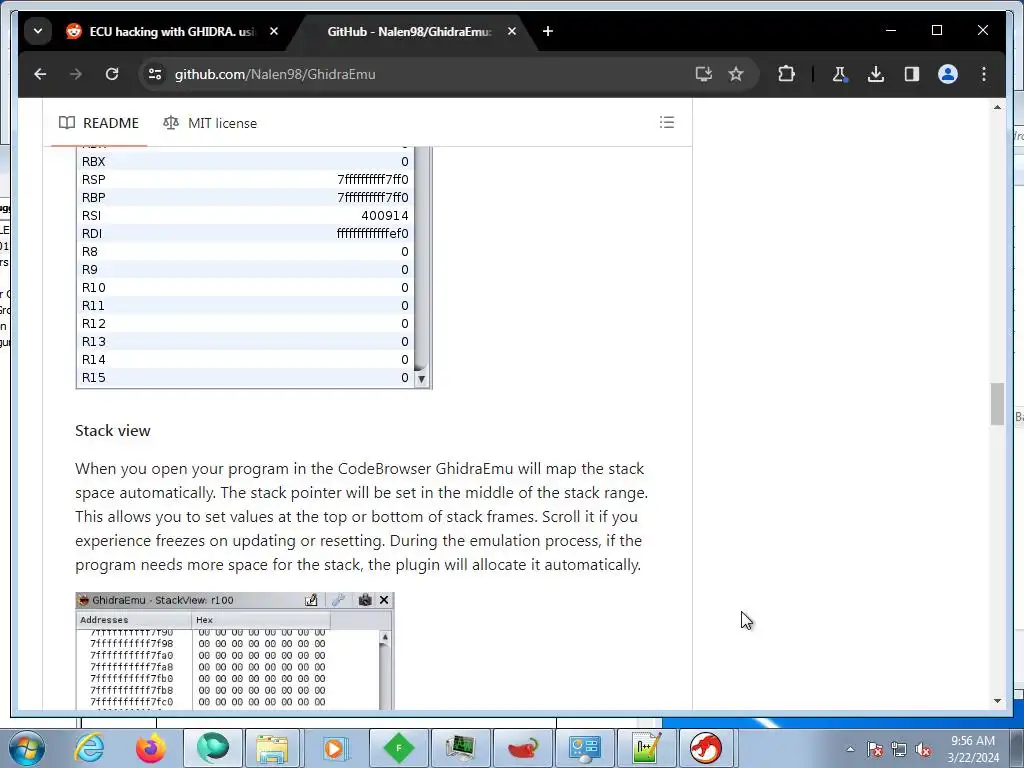This screenshot has height=768, width=1024.
Task: Click the page scroll up arrow
Action: (x=997, y=107)
